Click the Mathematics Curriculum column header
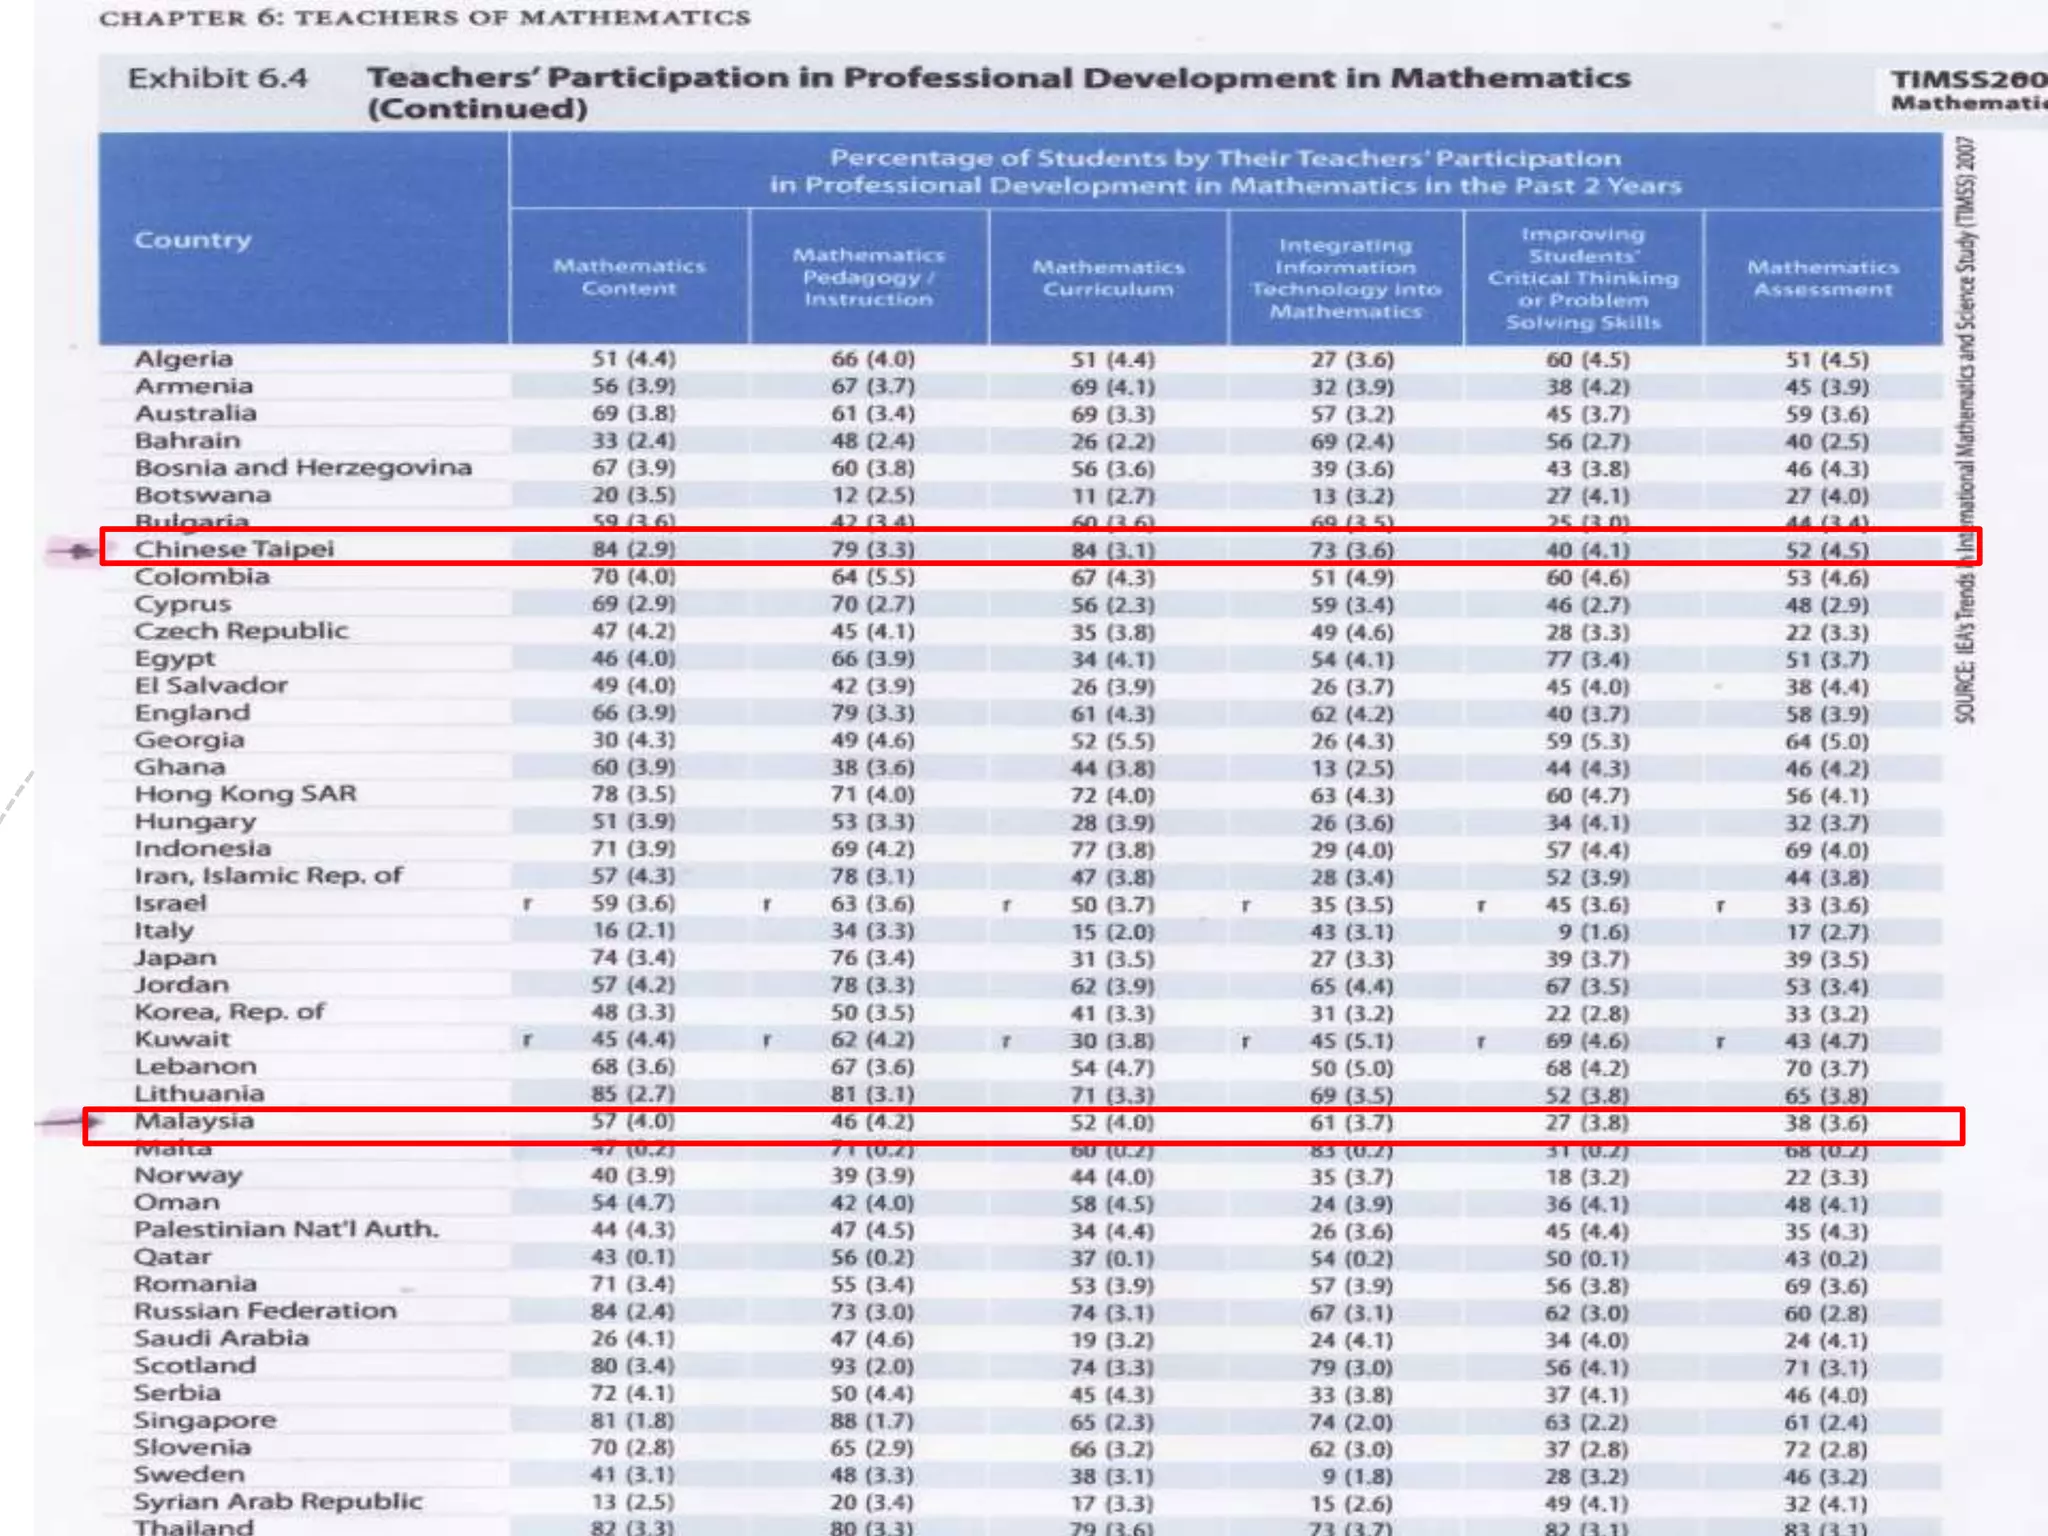Screen dimensions: 2048x1536 click(x=1108, y=278)
